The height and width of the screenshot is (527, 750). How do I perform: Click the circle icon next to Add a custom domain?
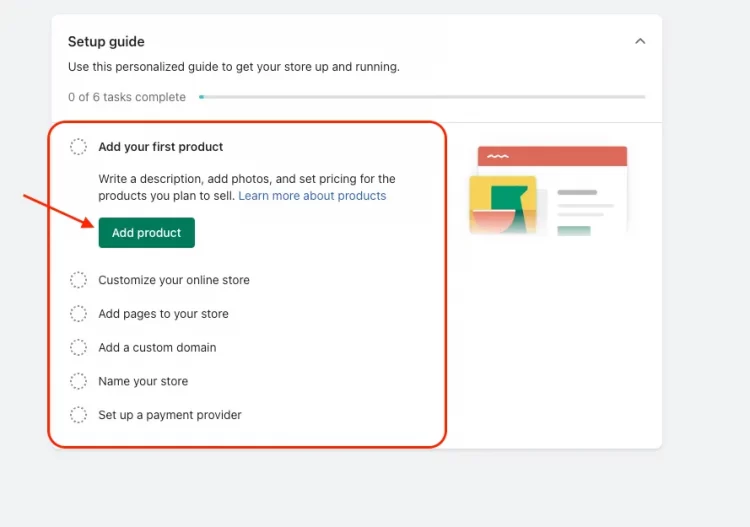78,348
